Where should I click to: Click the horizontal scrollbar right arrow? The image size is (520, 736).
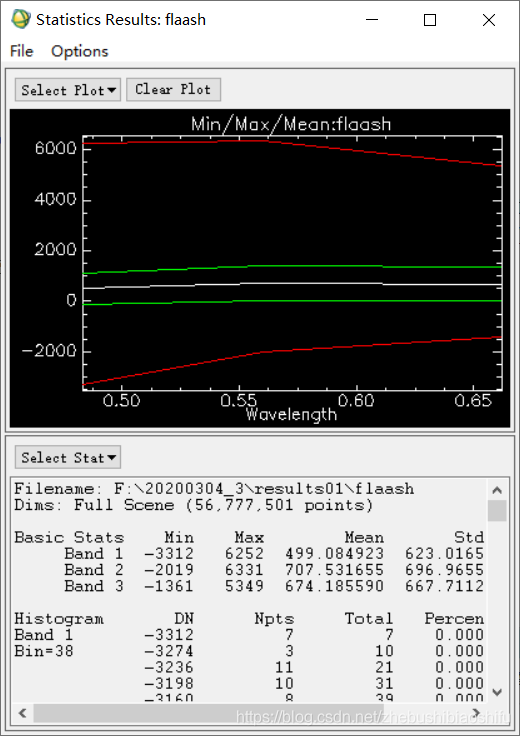[476, 713]
